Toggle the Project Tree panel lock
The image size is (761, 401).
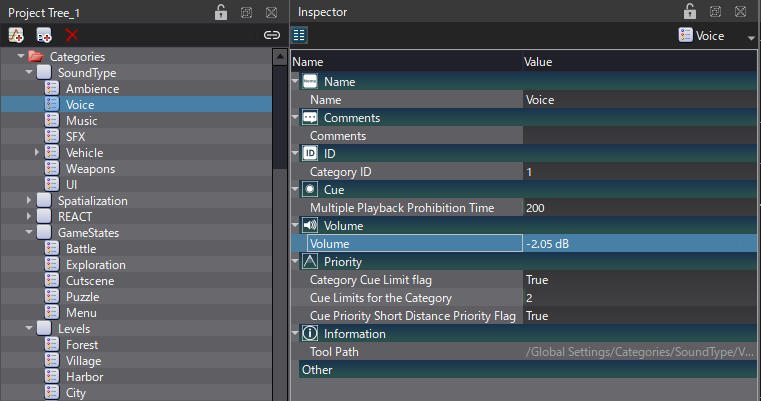[221, 12]
